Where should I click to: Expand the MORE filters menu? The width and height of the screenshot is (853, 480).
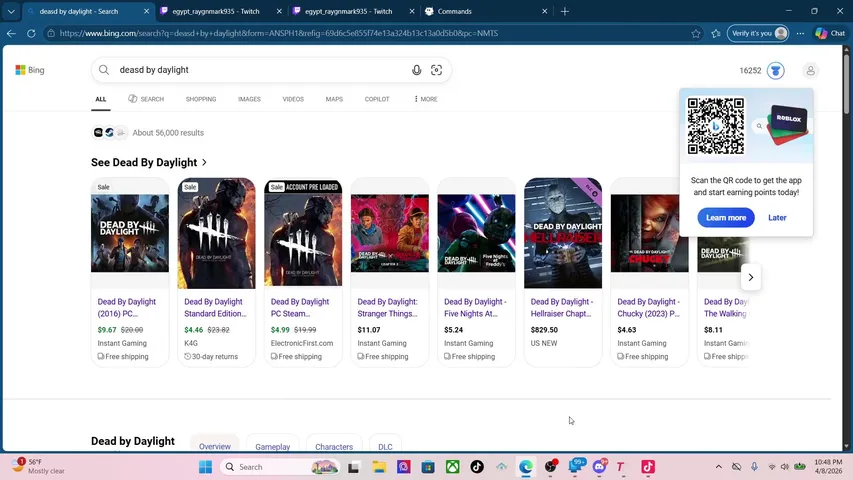coord(425,99)
